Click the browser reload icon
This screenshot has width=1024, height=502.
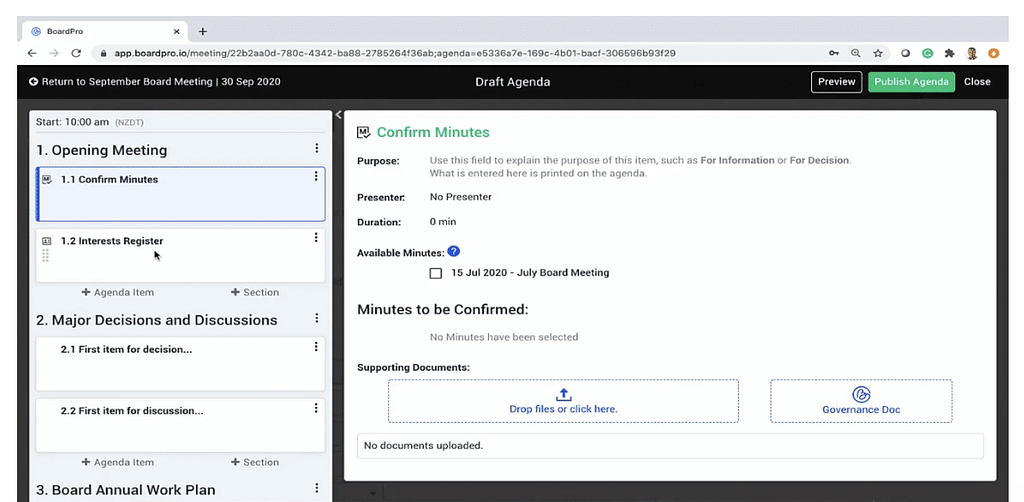click(76, 53)
